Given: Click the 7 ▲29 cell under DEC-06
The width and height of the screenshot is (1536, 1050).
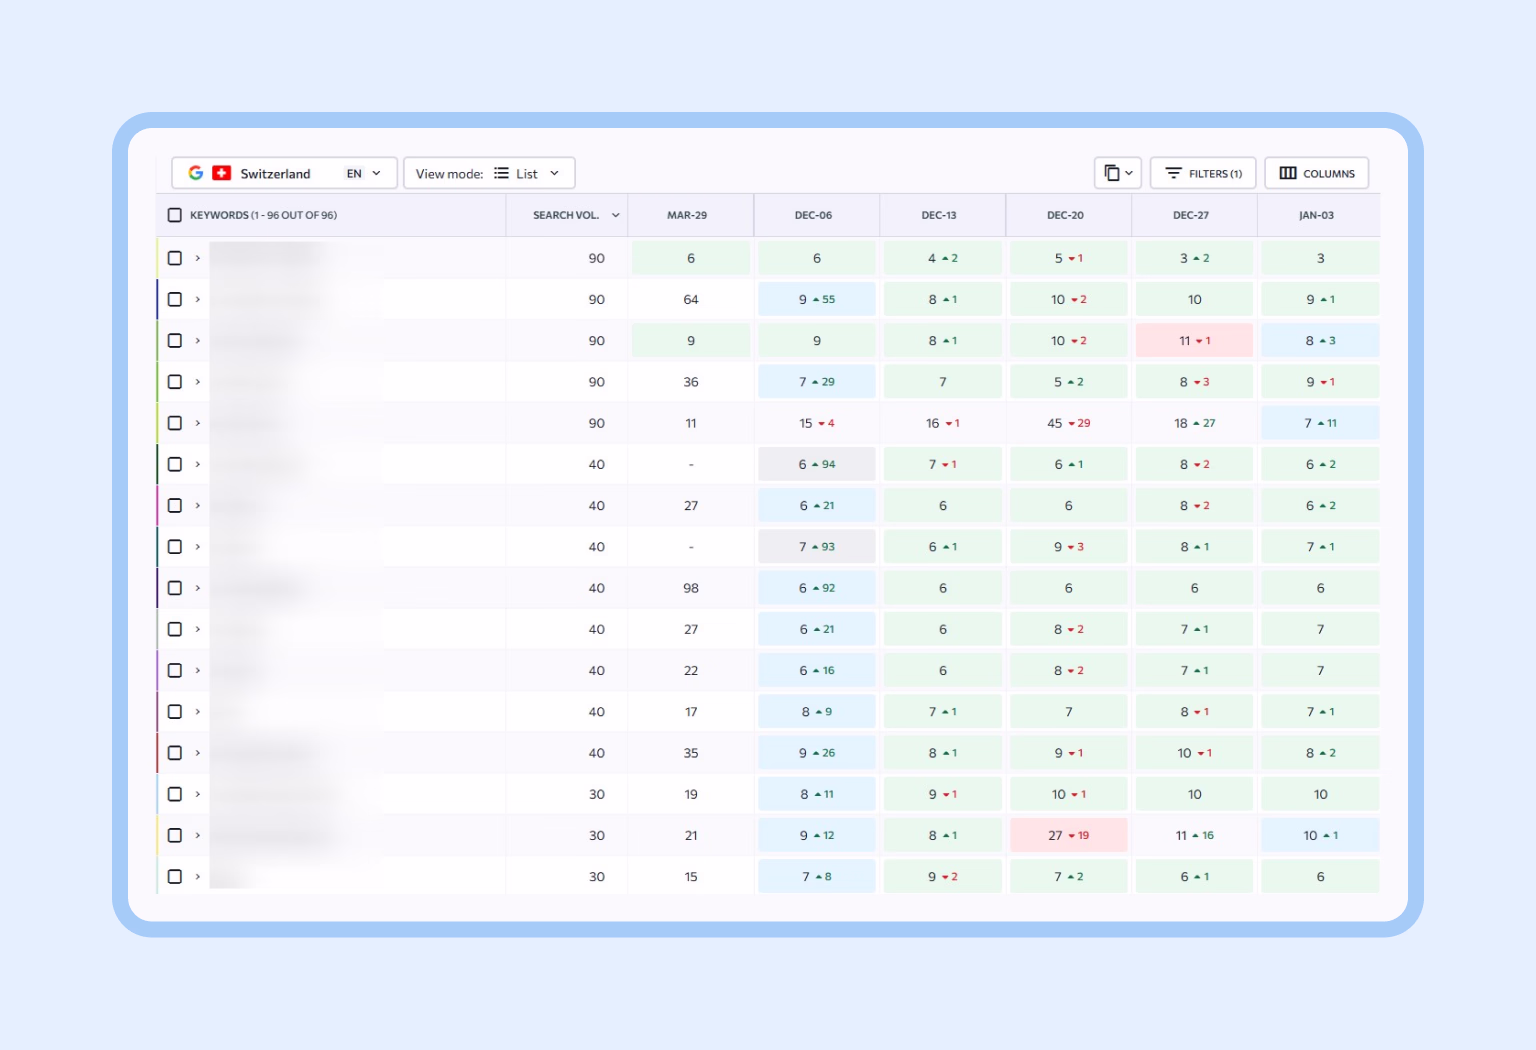Looking at the screenshot, I should (817, 382).
